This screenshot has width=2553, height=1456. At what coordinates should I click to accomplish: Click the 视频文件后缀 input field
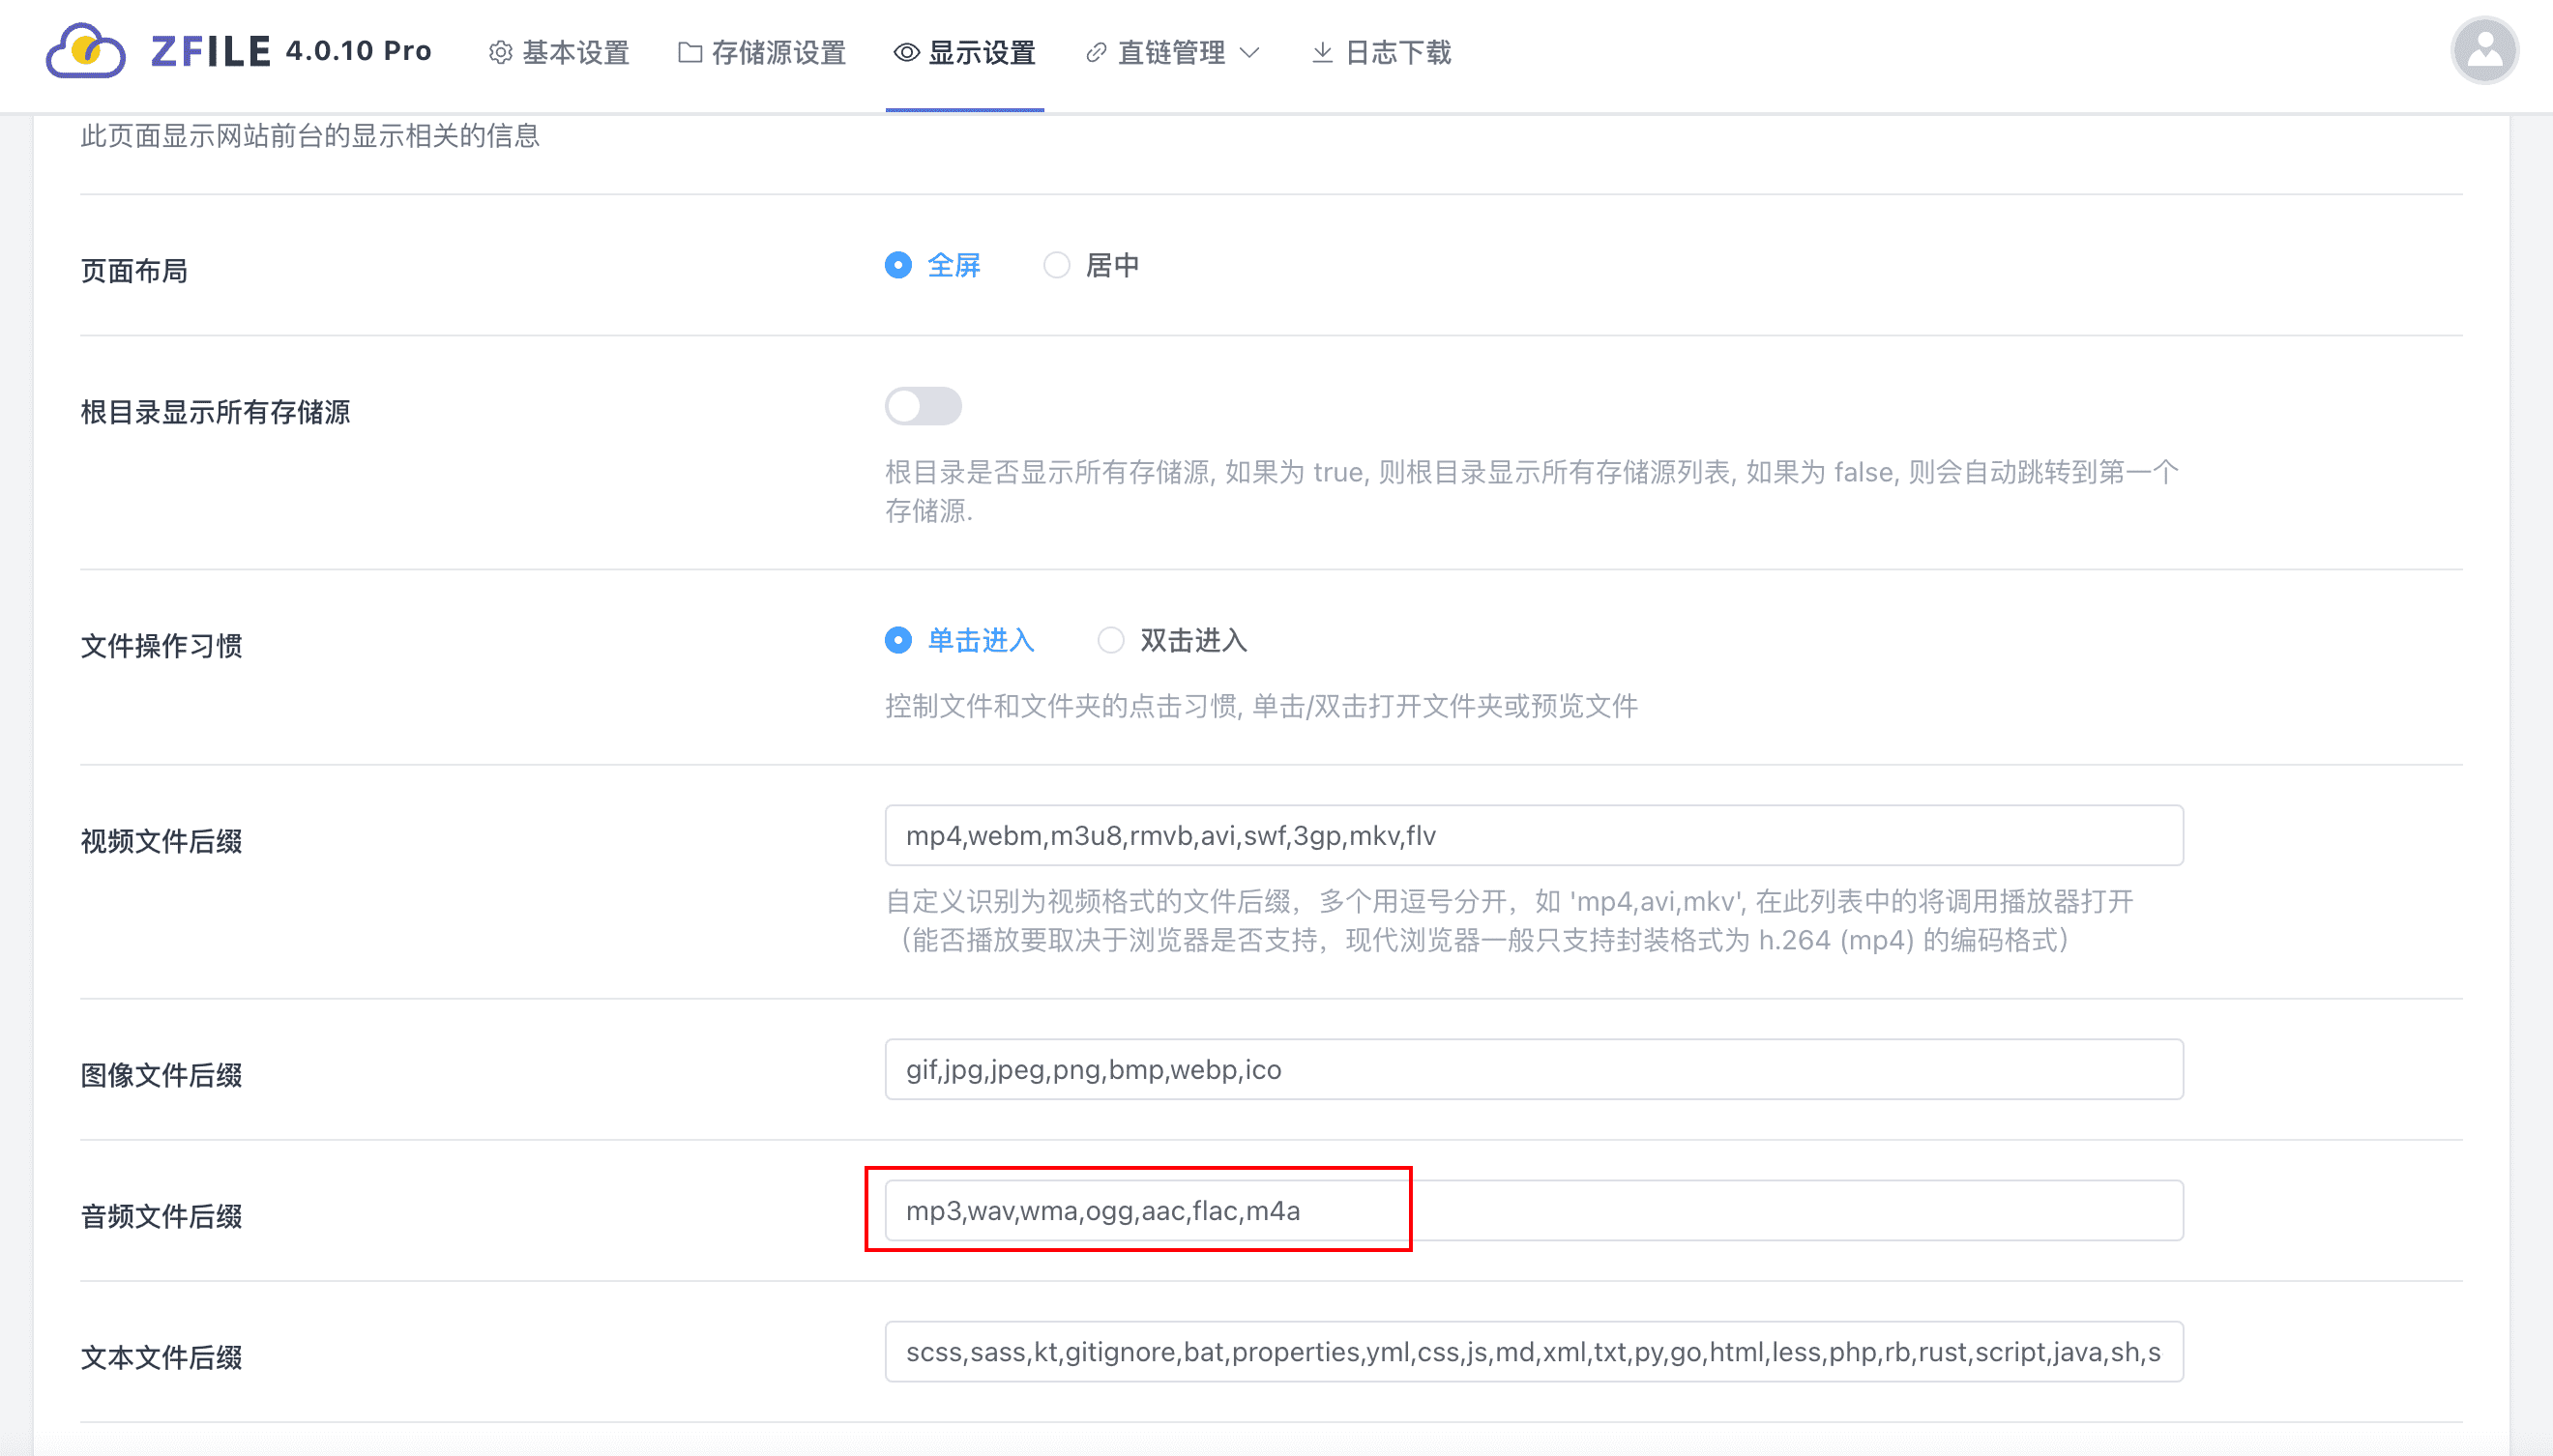coord(1533,835)
